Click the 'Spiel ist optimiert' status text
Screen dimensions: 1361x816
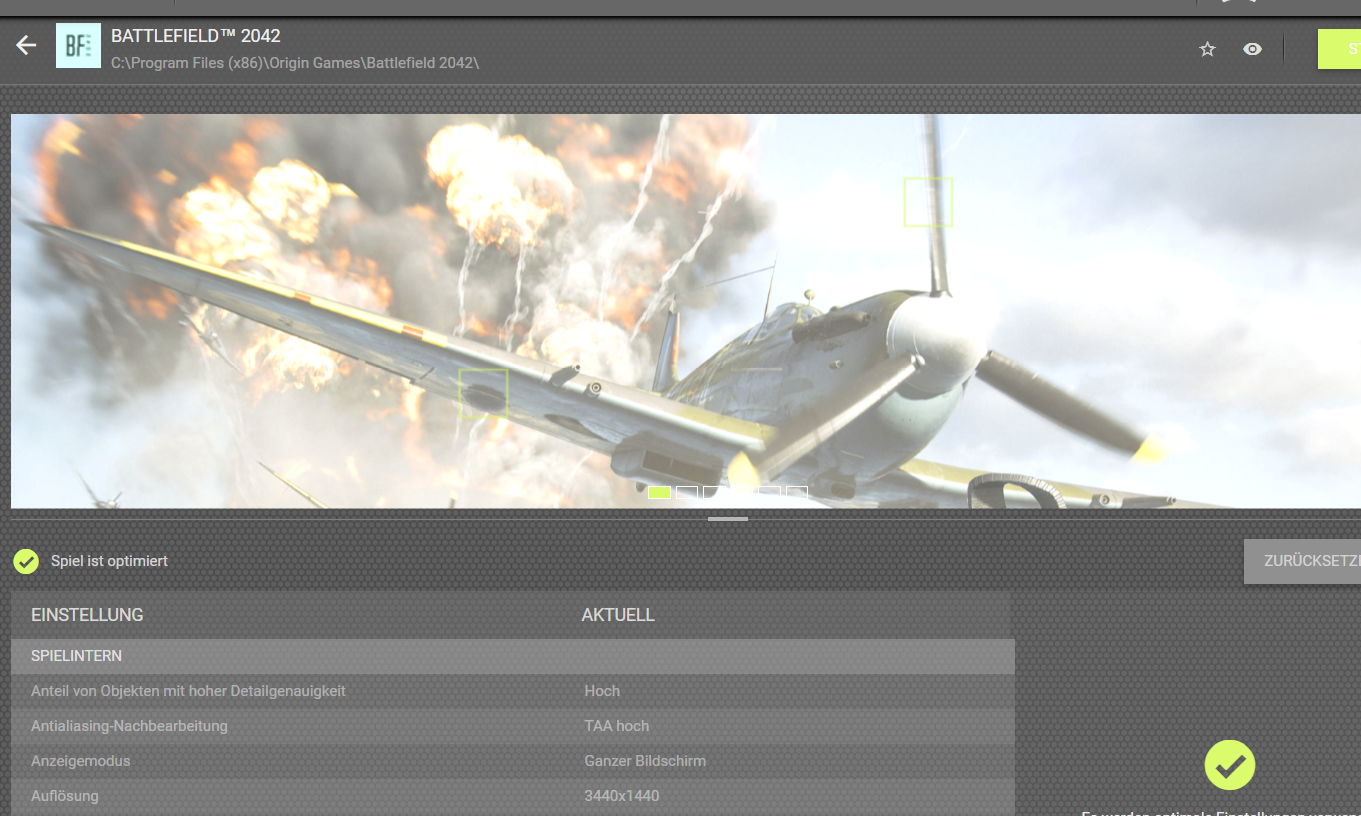coord(109,561)
